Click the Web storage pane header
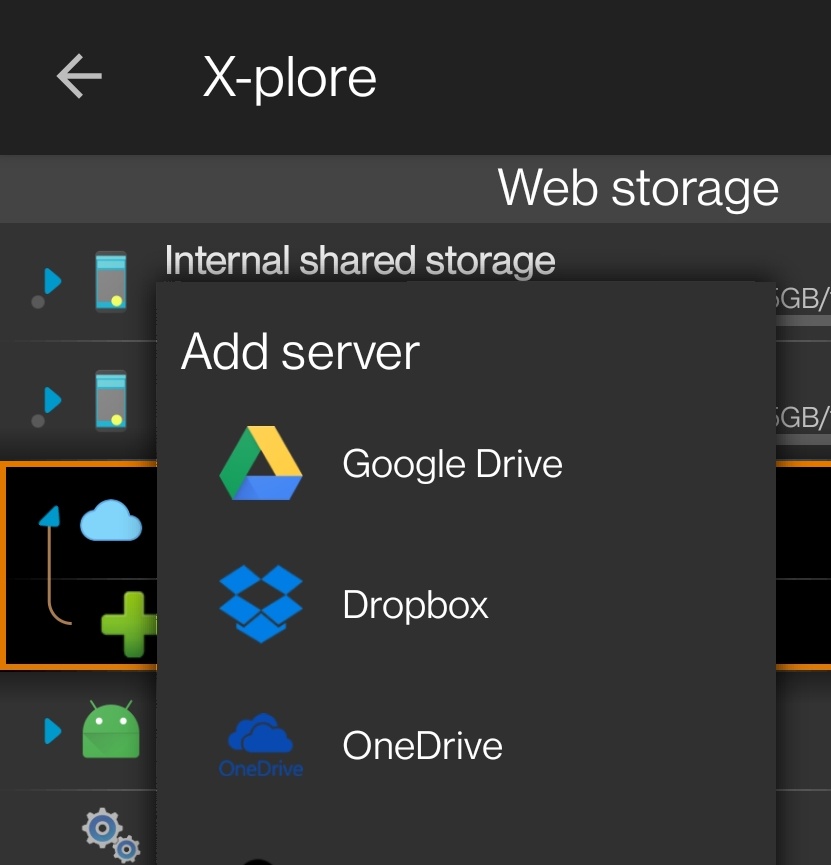This screenshot has height=865, width=831. pos(637,188)
